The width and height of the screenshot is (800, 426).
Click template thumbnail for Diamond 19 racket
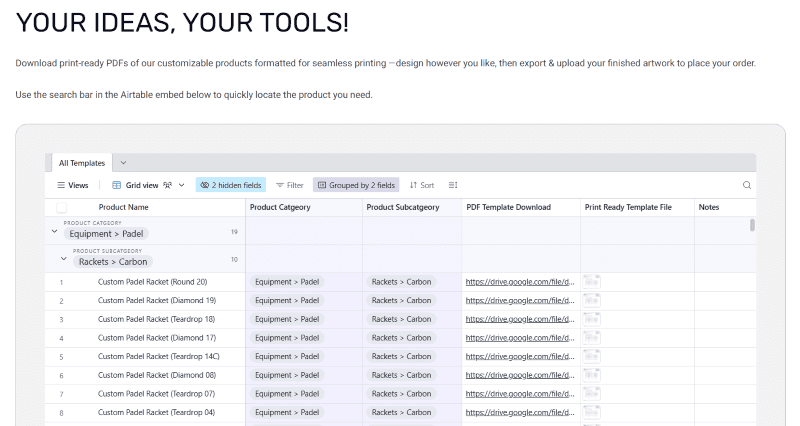pos(591,301)
